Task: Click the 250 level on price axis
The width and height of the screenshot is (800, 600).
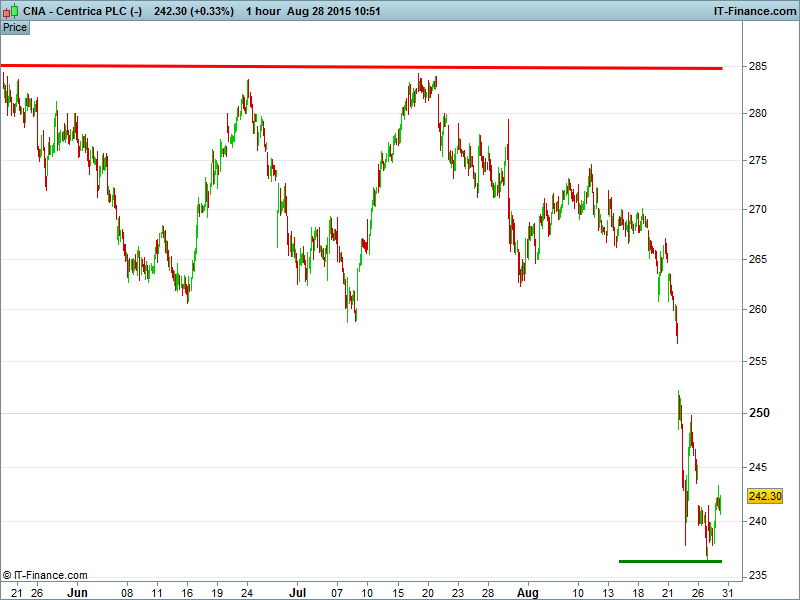Action: click(x=758, y=413)
